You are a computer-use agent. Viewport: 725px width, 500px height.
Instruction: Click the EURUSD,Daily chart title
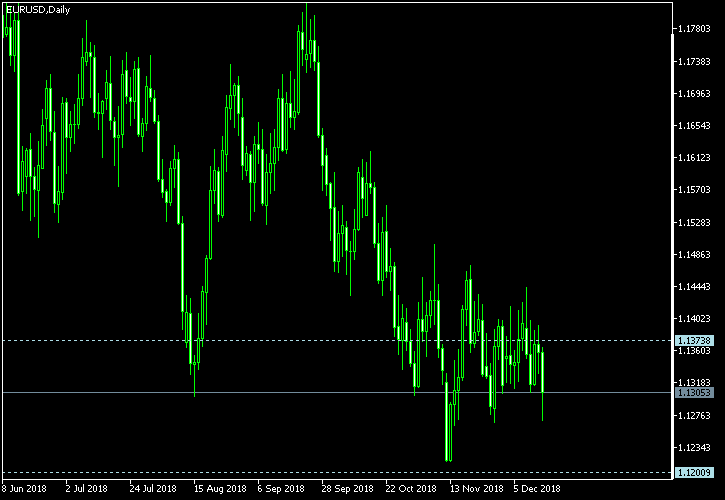pos(38,10)
